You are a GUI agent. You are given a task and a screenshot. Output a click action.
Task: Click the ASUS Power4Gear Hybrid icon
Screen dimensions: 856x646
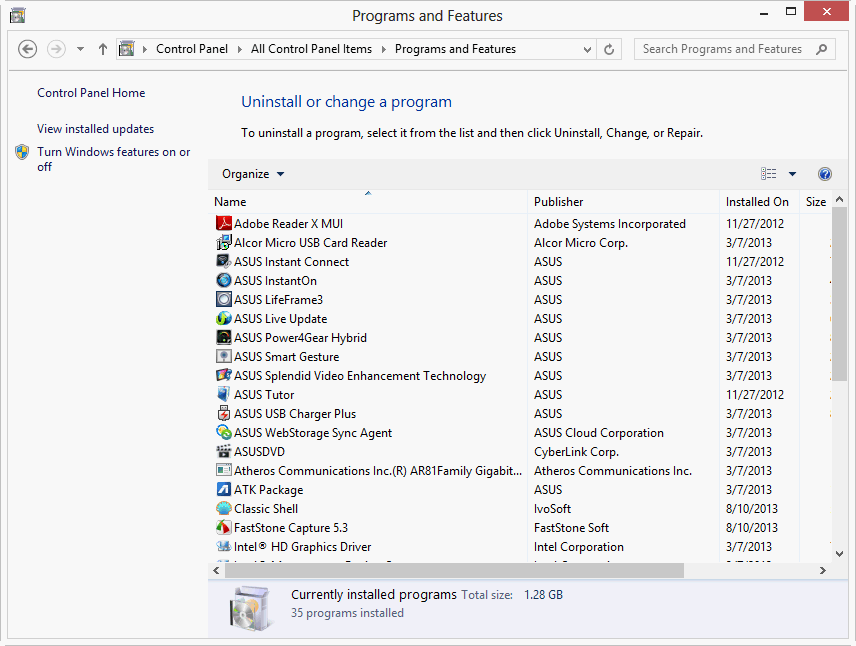pos(224,337)
